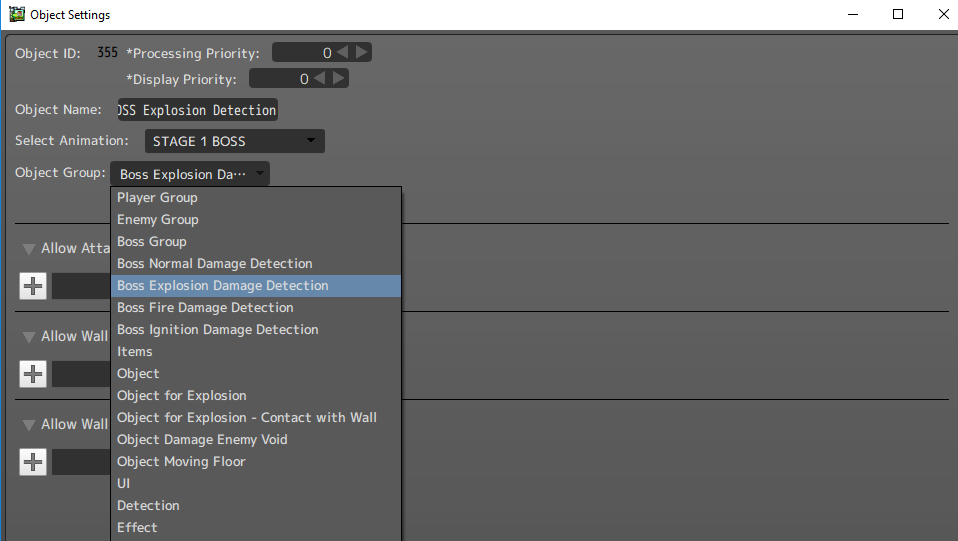Click the Object Name text field
958x541 pixels.
pyautogui.click(x=197, y=110)
